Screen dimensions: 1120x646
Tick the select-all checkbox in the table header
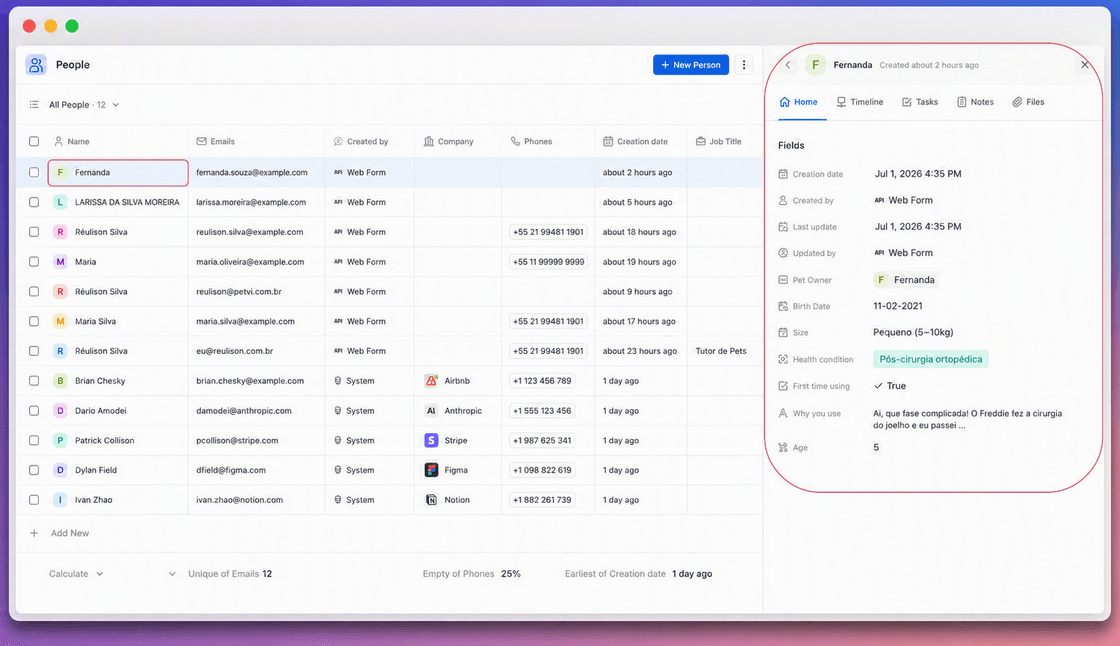pos(34,141)
